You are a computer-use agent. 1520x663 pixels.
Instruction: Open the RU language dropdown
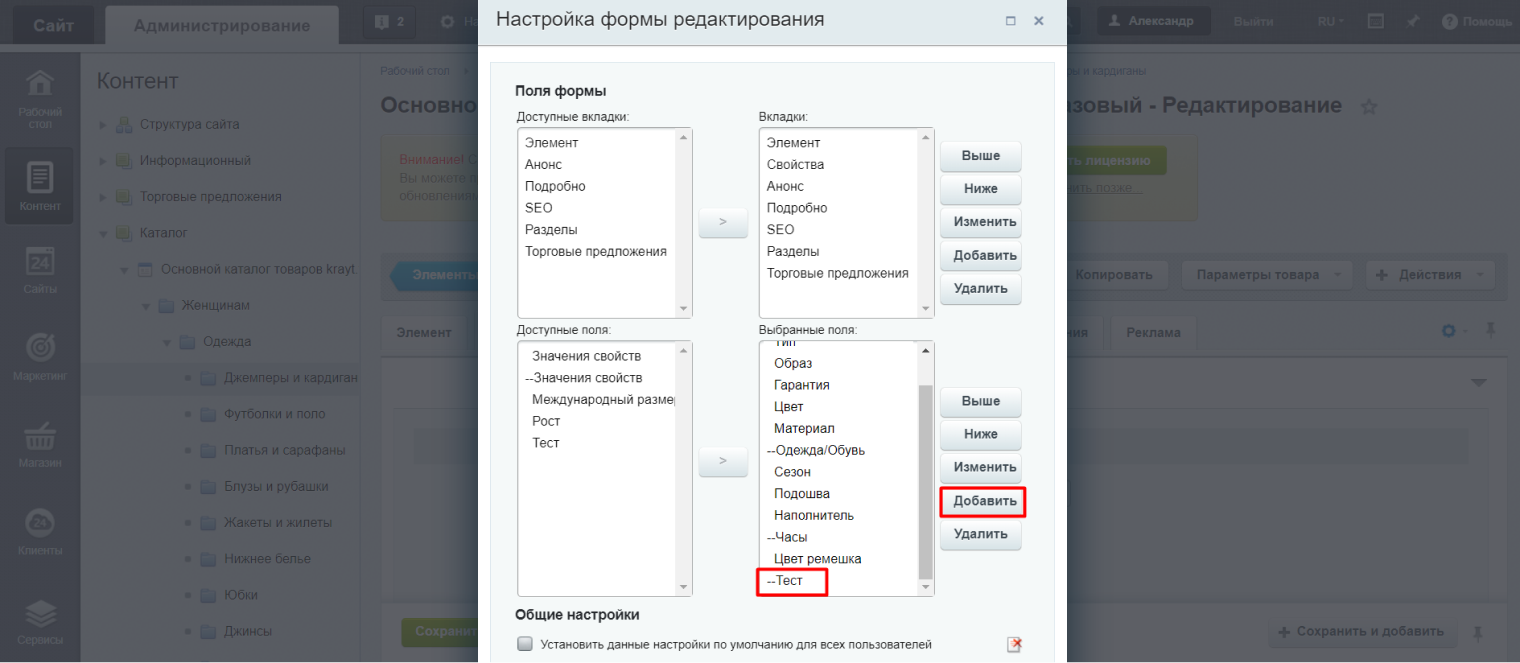click(x=1330, y=21)
